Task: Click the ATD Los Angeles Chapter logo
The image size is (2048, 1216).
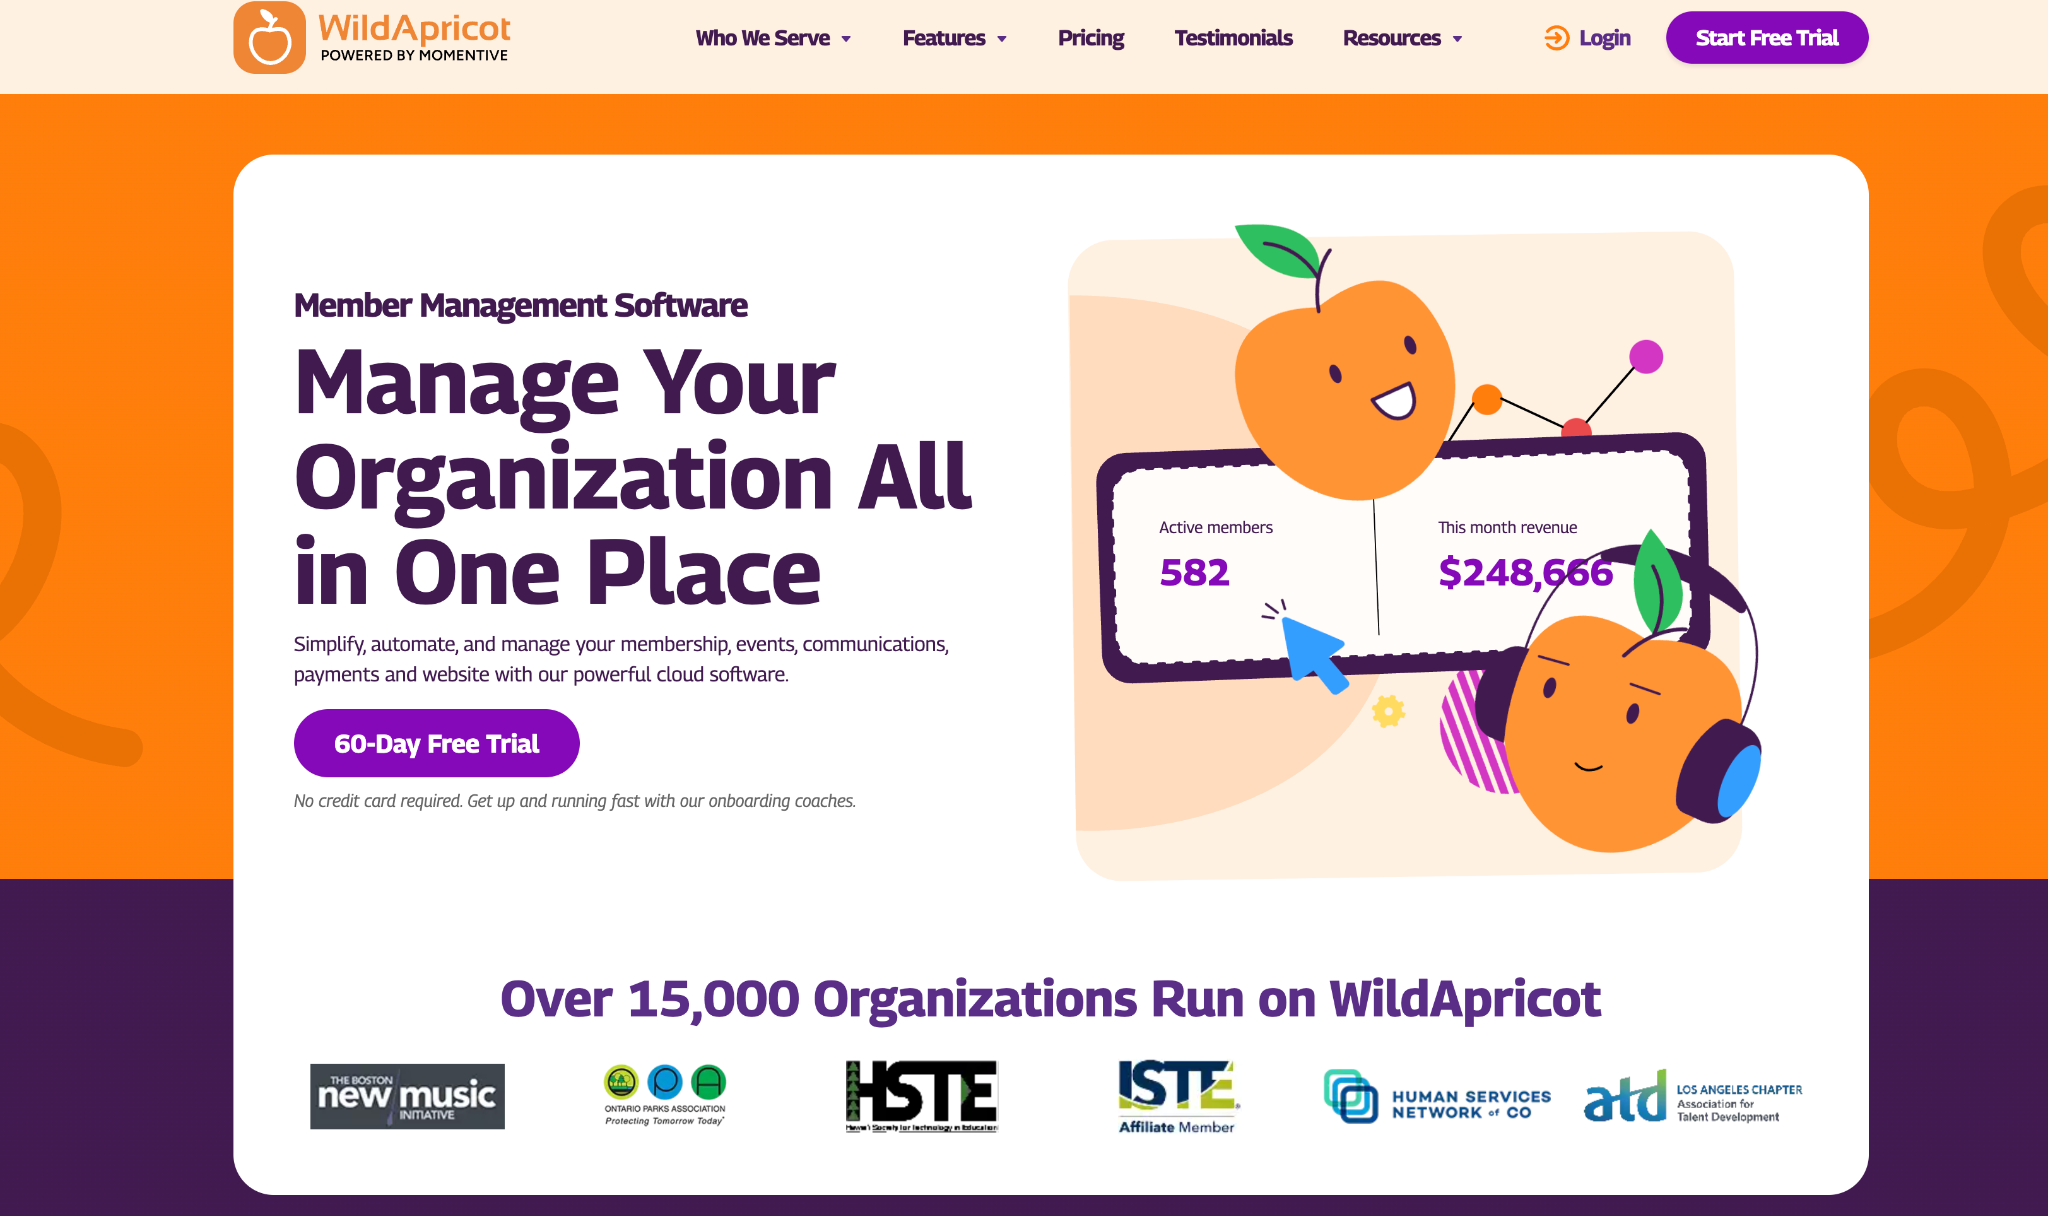Action: point(1693,1096)
